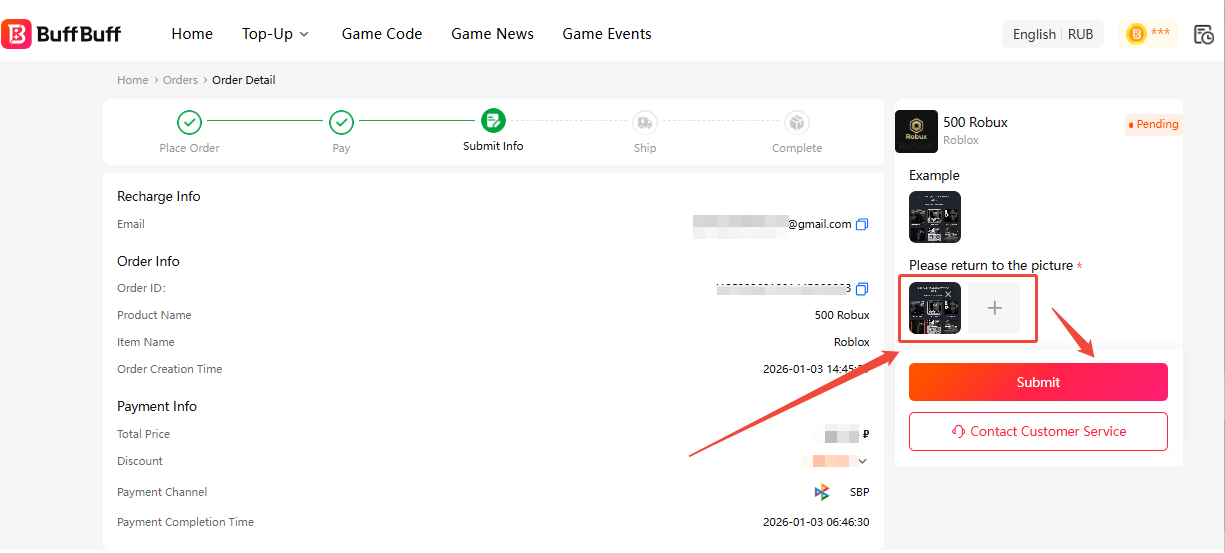Open order history clock icon in header
Image resolution: width=1225 pixels, height=553 pixels.
pyautogui.click(x=1204, y=34)
